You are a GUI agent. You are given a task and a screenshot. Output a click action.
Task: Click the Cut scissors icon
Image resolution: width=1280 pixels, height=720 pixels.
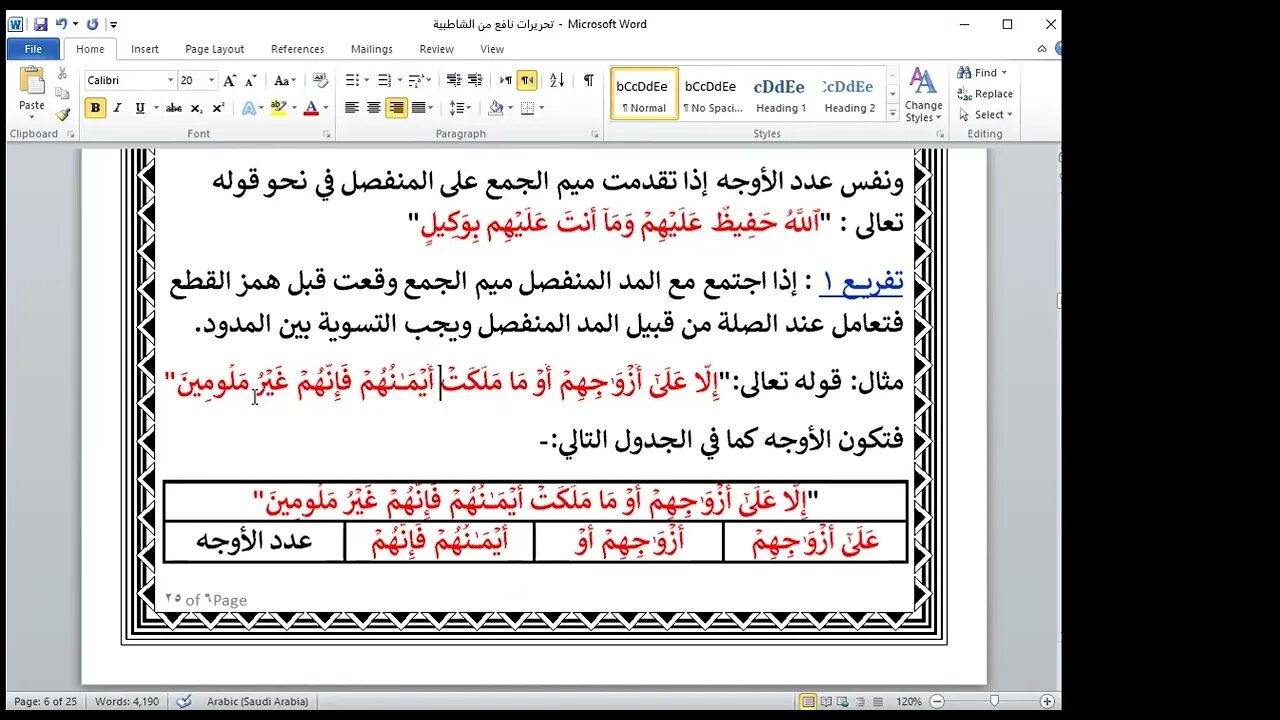63,74
